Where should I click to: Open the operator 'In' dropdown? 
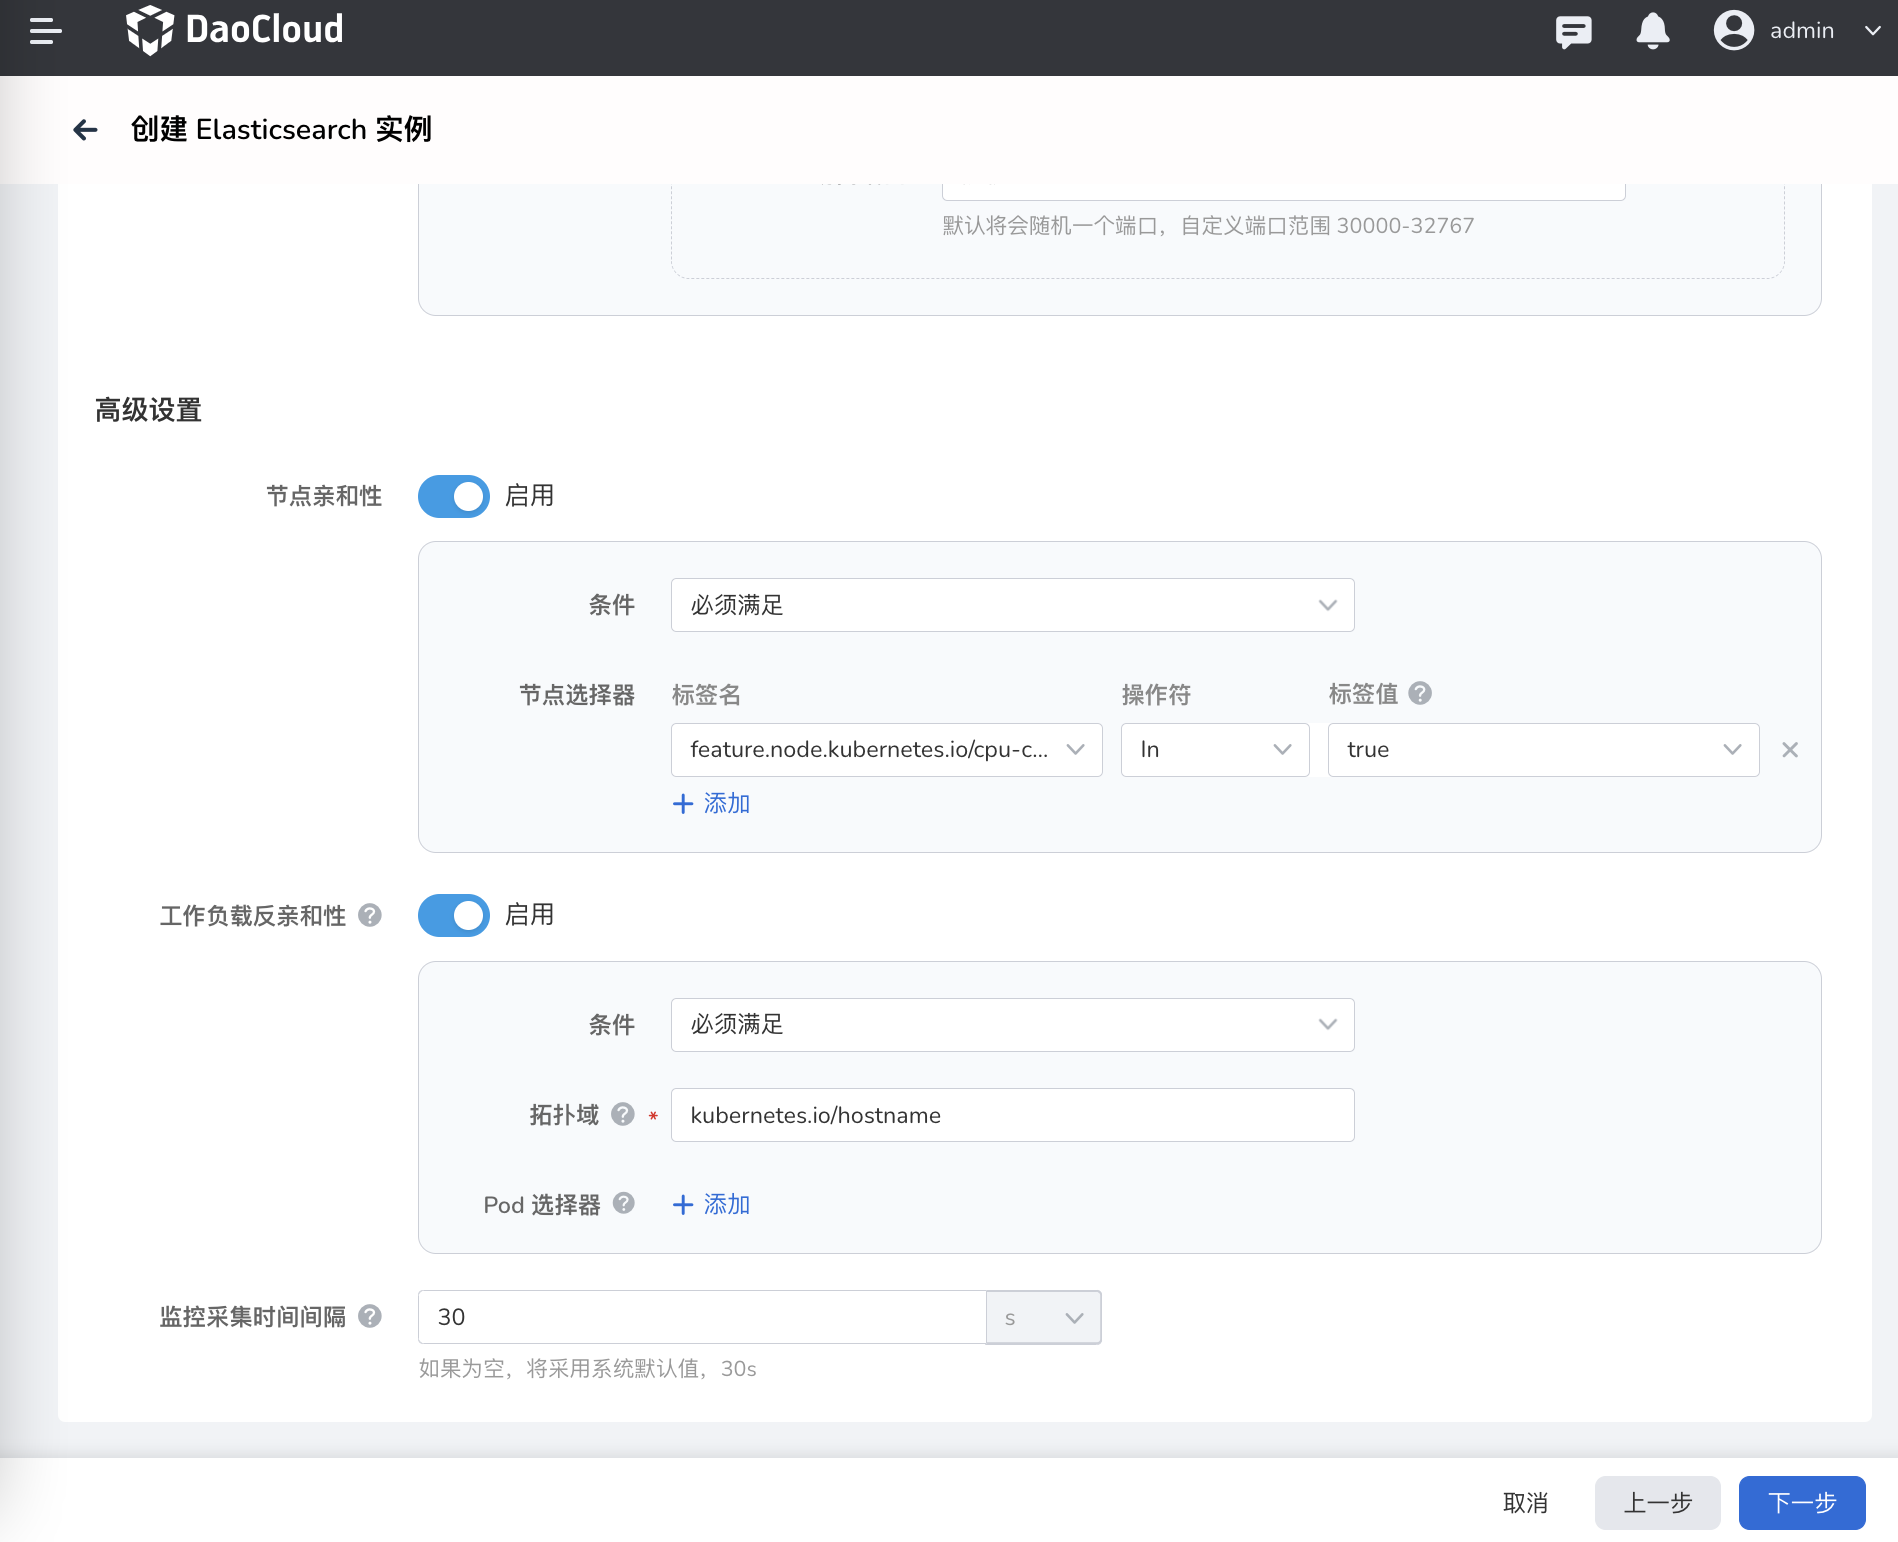tap(1214, 750)
